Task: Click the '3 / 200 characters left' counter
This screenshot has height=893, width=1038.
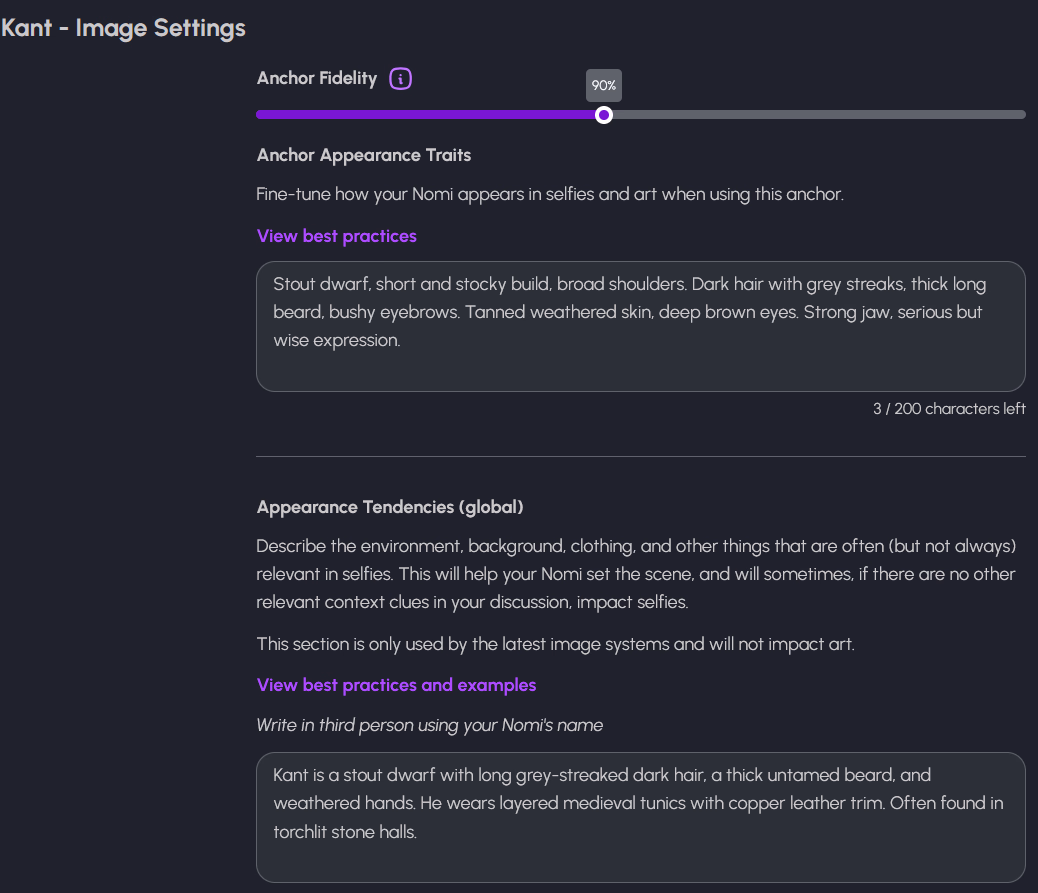Action: pos(948,409)
